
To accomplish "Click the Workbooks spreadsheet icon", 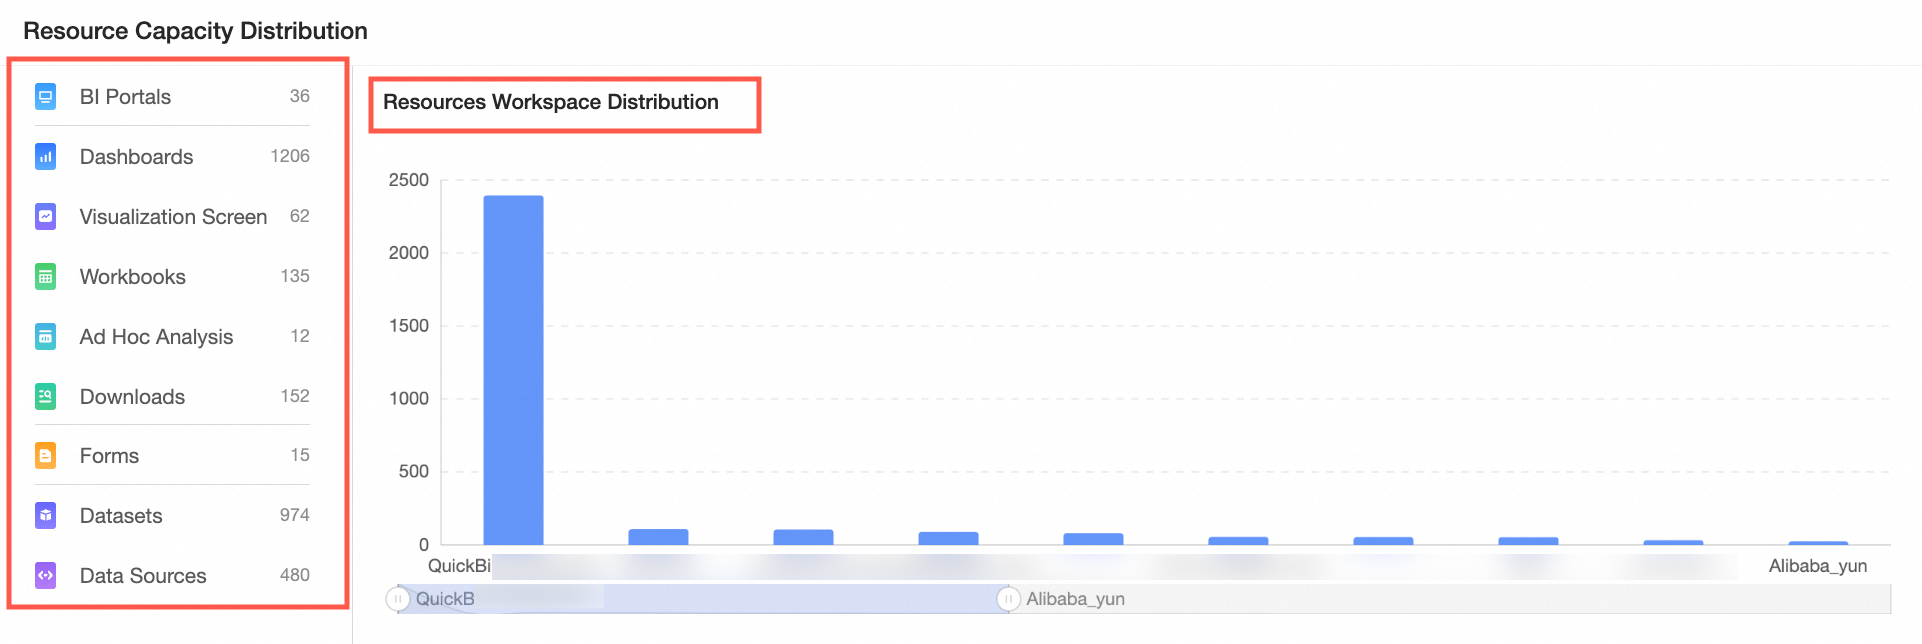I will tap(45, 277).
